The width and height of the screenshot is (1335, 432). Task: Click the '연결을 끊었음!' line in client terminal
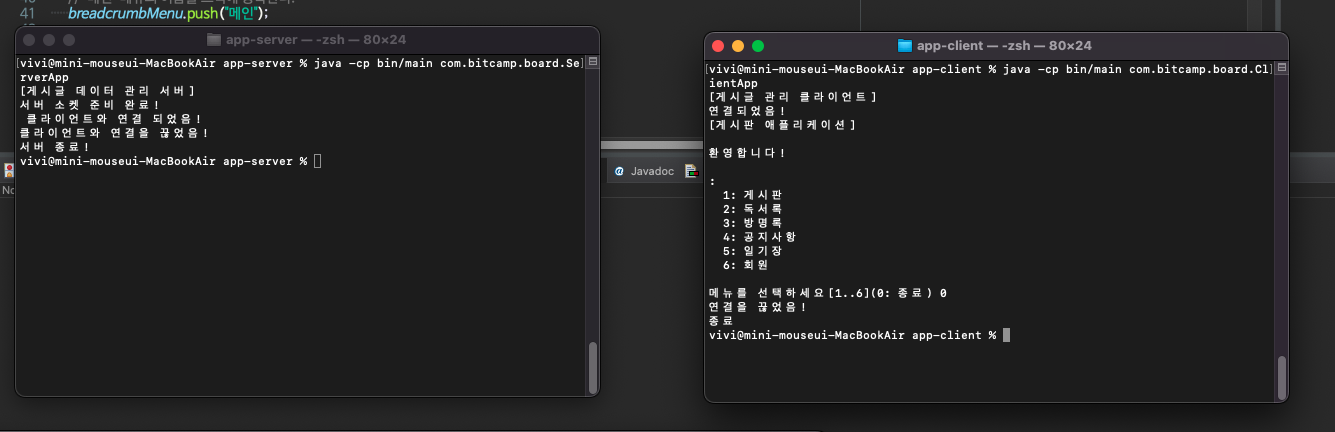[x=757, y=307]
